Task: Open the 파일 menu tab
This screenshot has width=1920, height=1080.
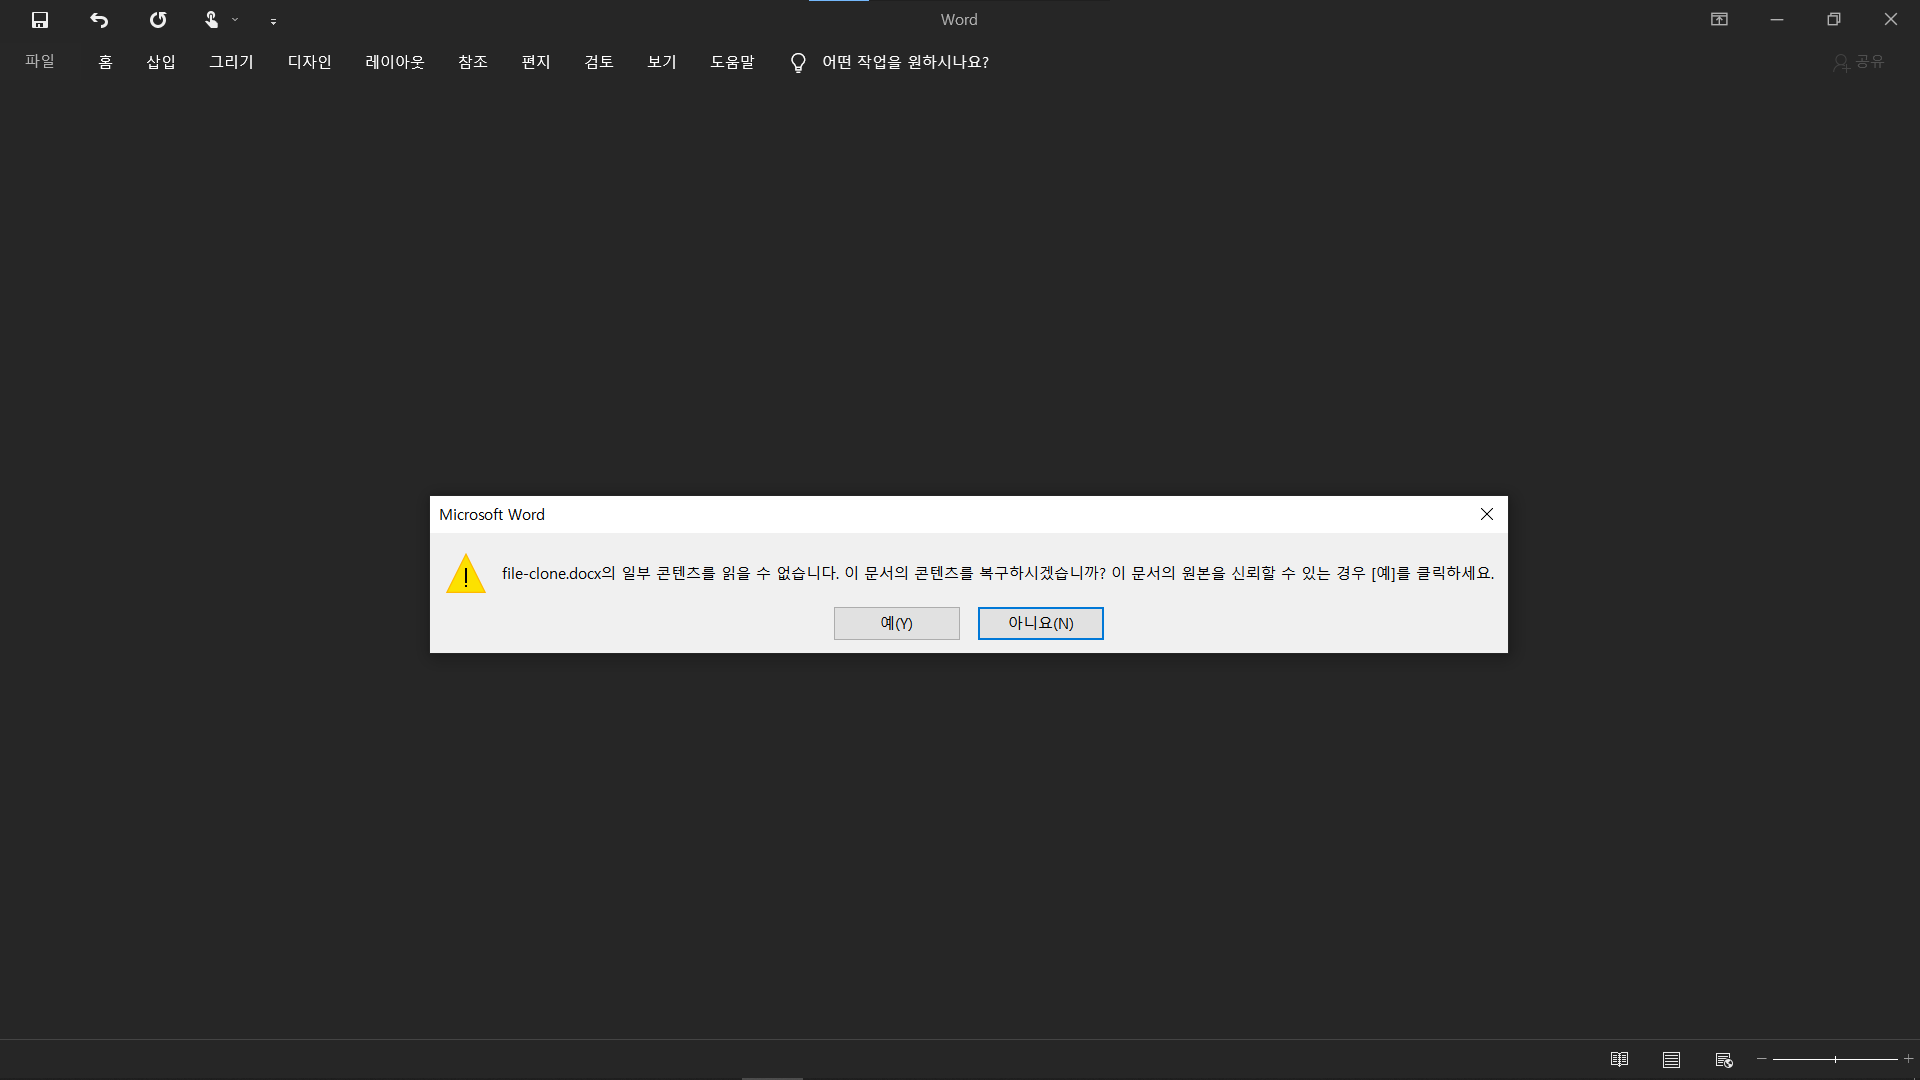Action: click(x=40, y=62)
